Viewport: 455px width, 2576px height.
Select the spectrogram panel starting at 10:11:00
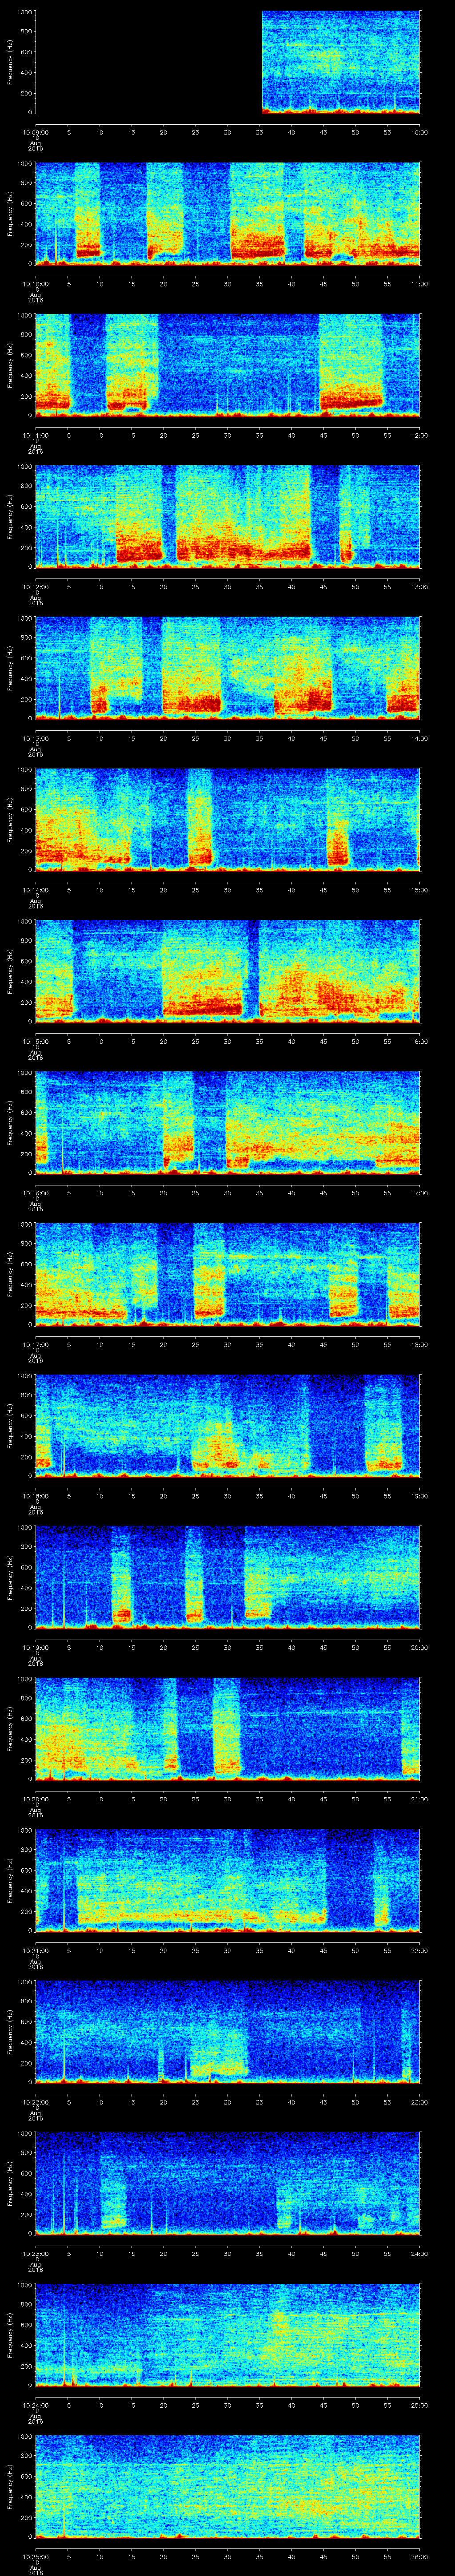point(228,365)
